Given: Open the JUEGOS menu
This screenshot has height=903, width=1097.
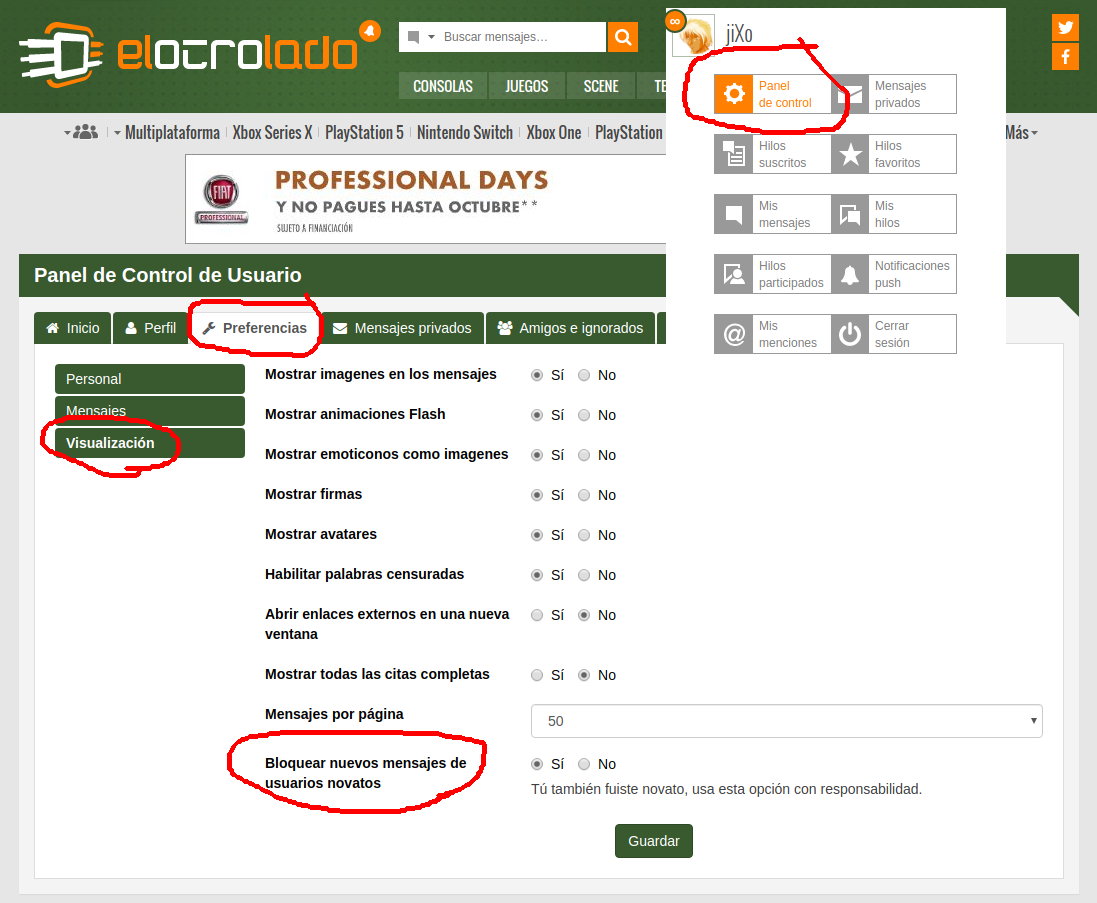Looking at the screenshot, I should tap(527, 86).
